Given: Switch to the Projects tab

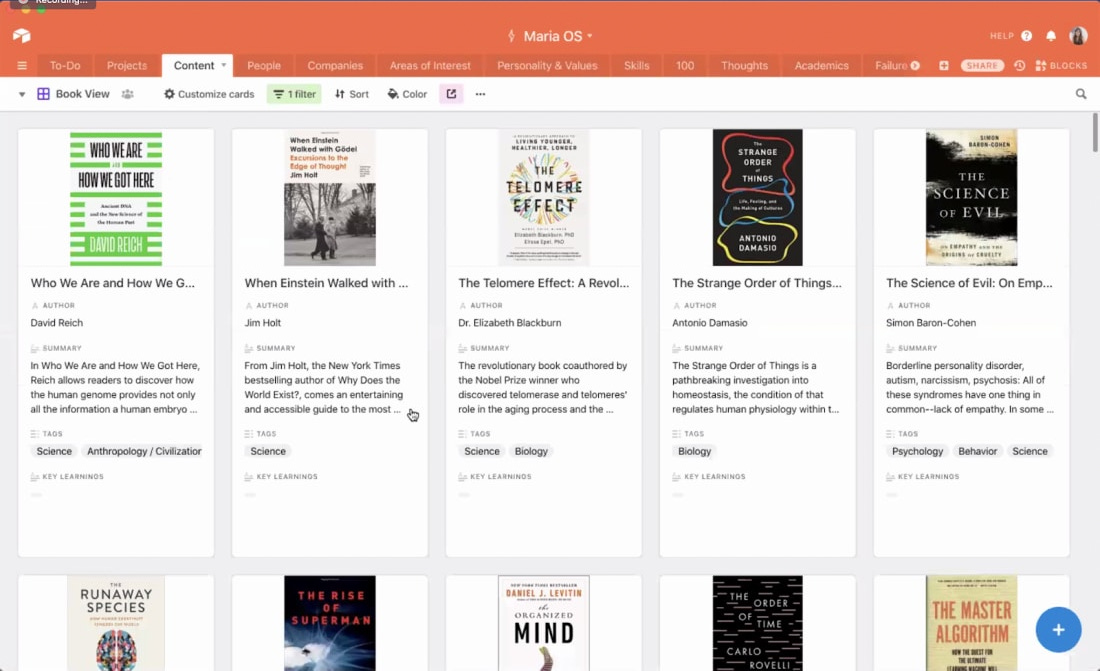Looking at the screenshot, I should pyautogui.click(x=127, y=66).
